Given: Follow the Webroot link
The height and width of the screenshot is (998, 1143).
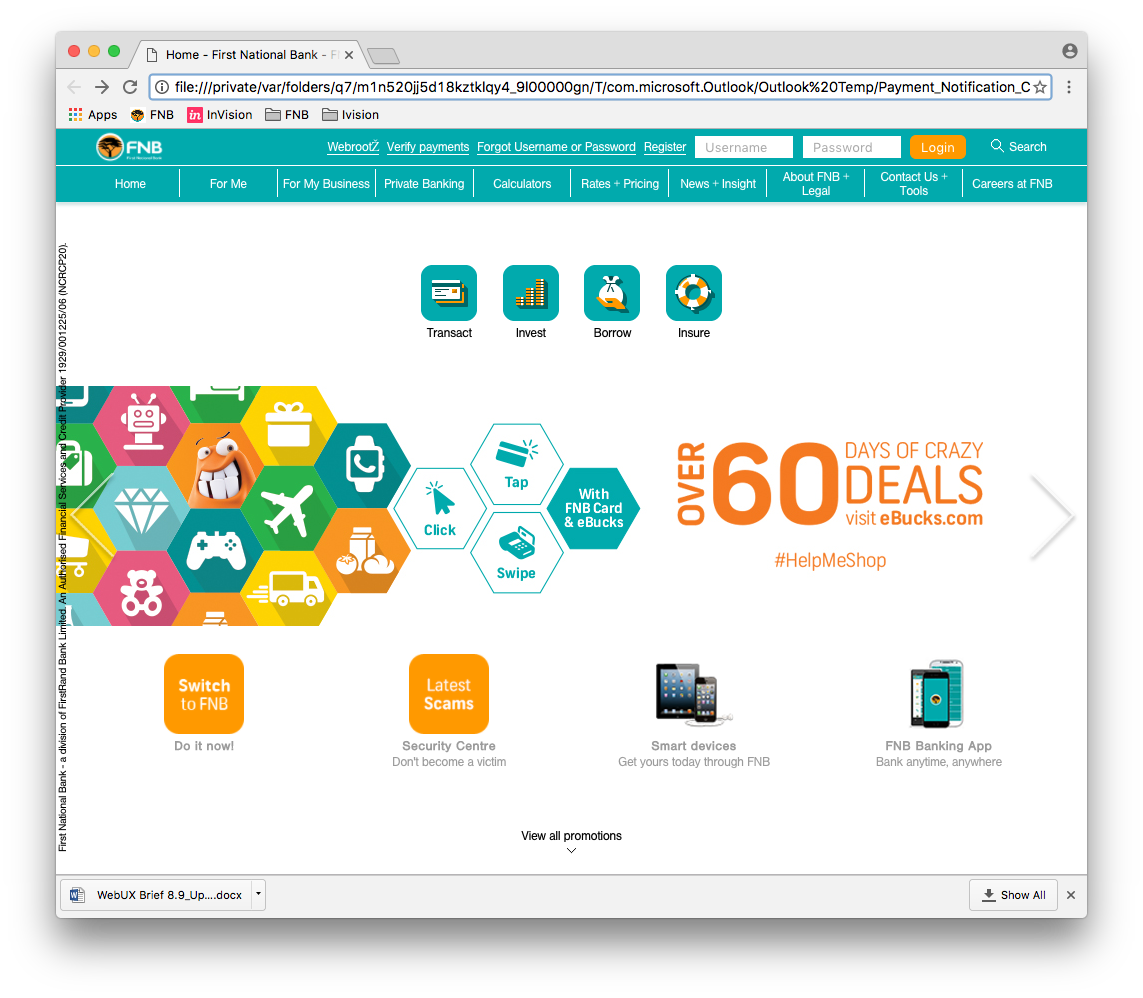Looking at the screenshot, I should pos(353,147).
